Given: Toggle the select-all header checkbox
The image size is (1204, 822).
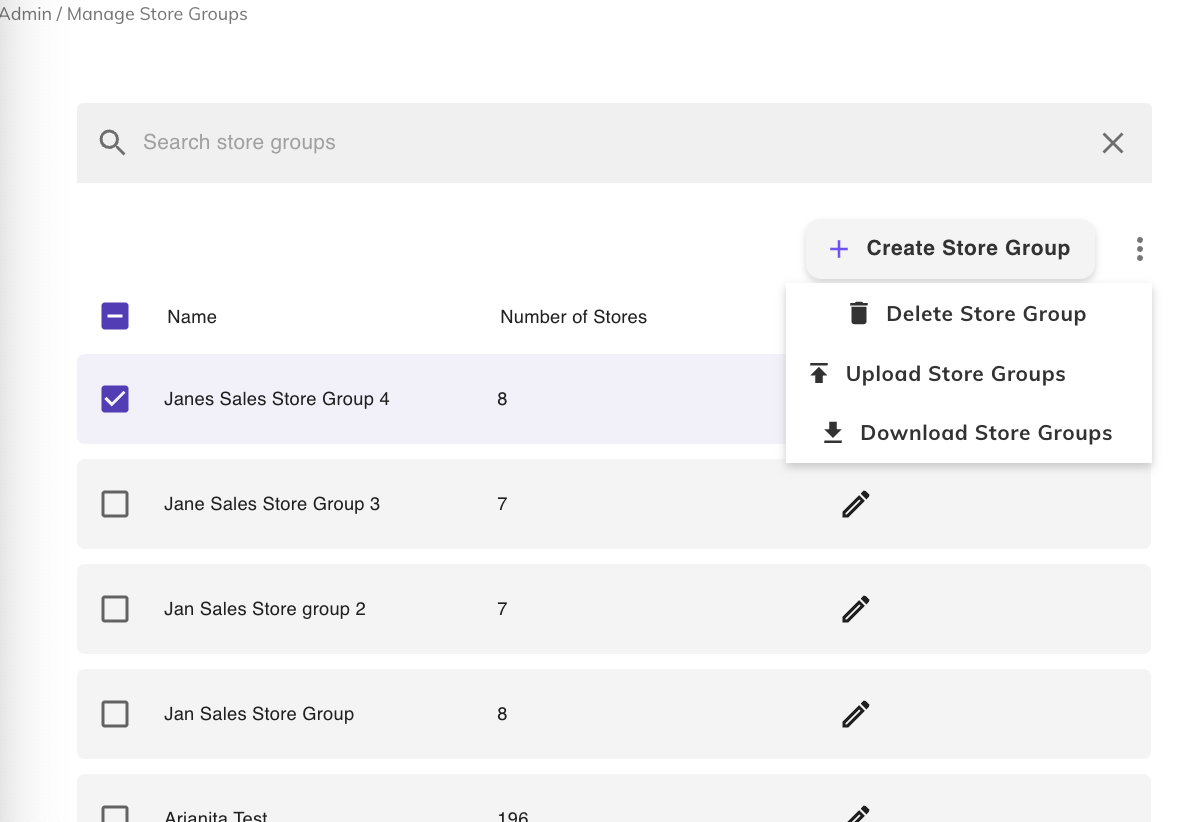Looking at the screenshot, I should 115,317.
